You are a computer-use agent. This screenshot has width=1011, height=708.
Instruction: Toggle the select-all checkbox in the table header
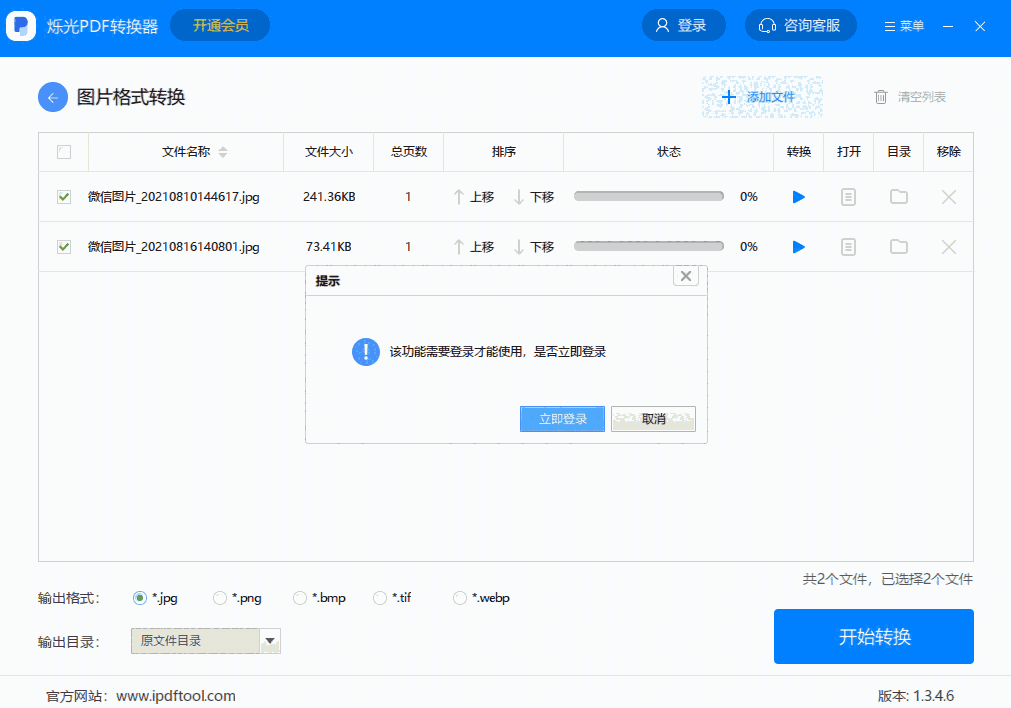(64, 151)
